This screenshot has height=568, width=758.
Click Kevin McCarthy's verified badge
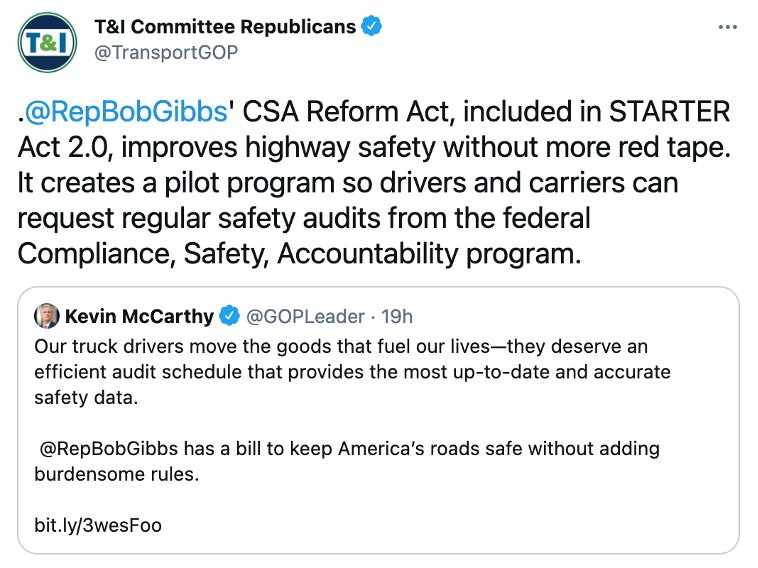tap(229, 316)
